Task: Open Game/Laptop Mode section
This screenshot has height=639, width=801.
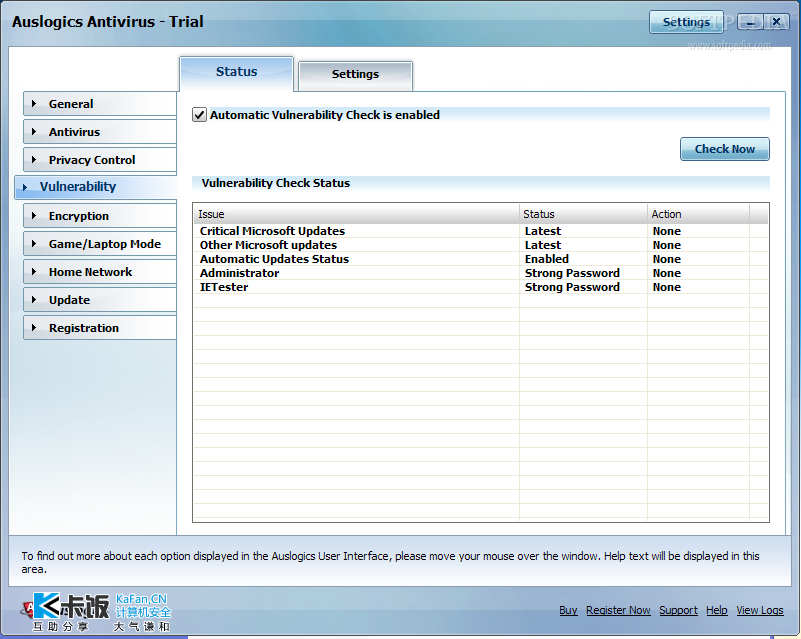Action: pyautogui.click(x=100, y=244)
